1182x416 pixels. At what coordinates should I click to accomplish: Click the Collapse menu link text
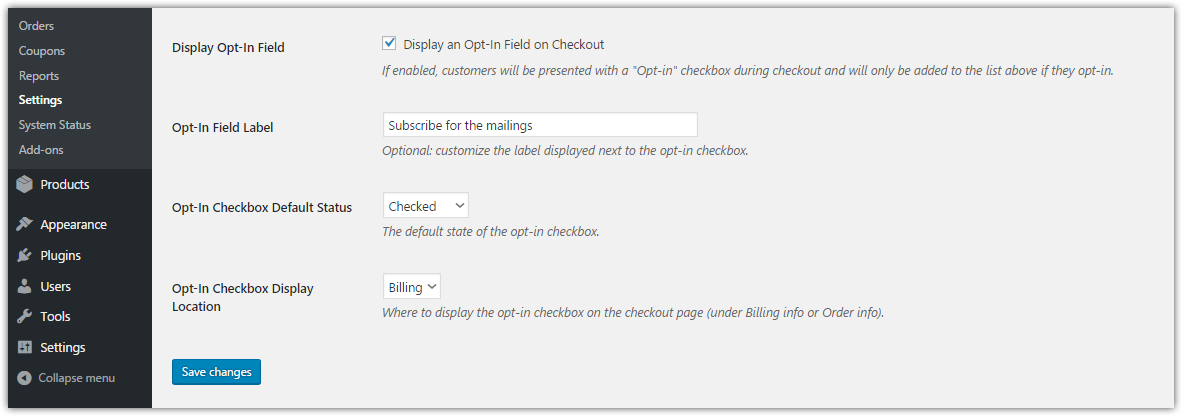76,379
